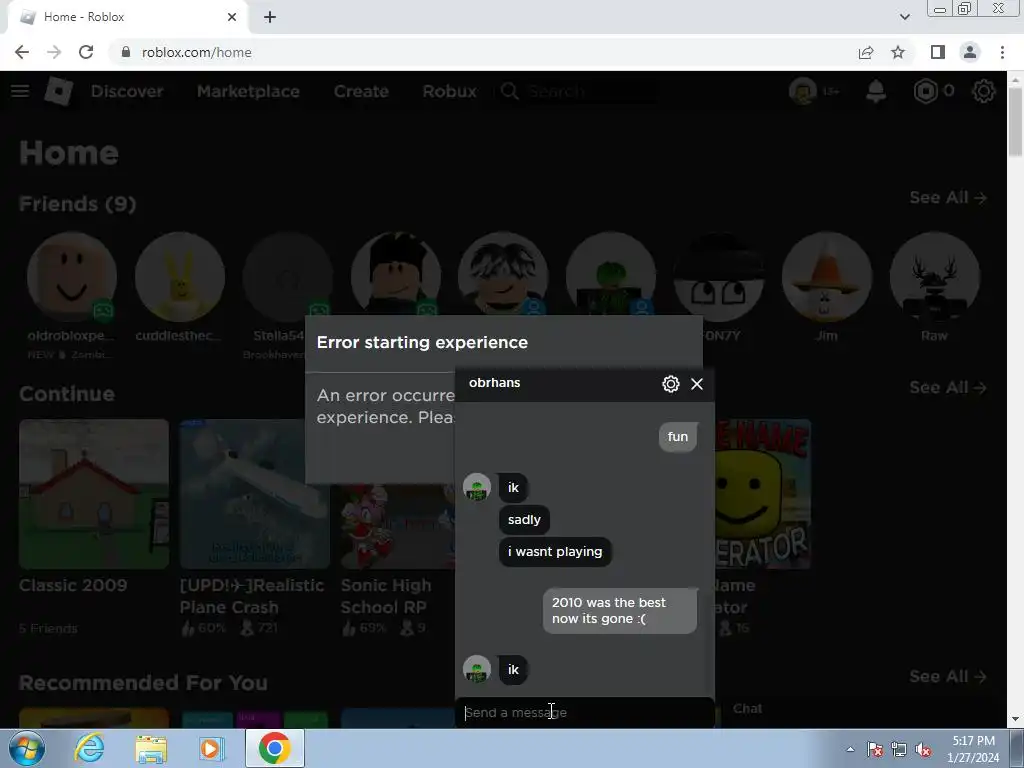This screenshot has width=1024, height=768.
Task: Open Chrome's three-dot menu
Action: (1002, 52)
